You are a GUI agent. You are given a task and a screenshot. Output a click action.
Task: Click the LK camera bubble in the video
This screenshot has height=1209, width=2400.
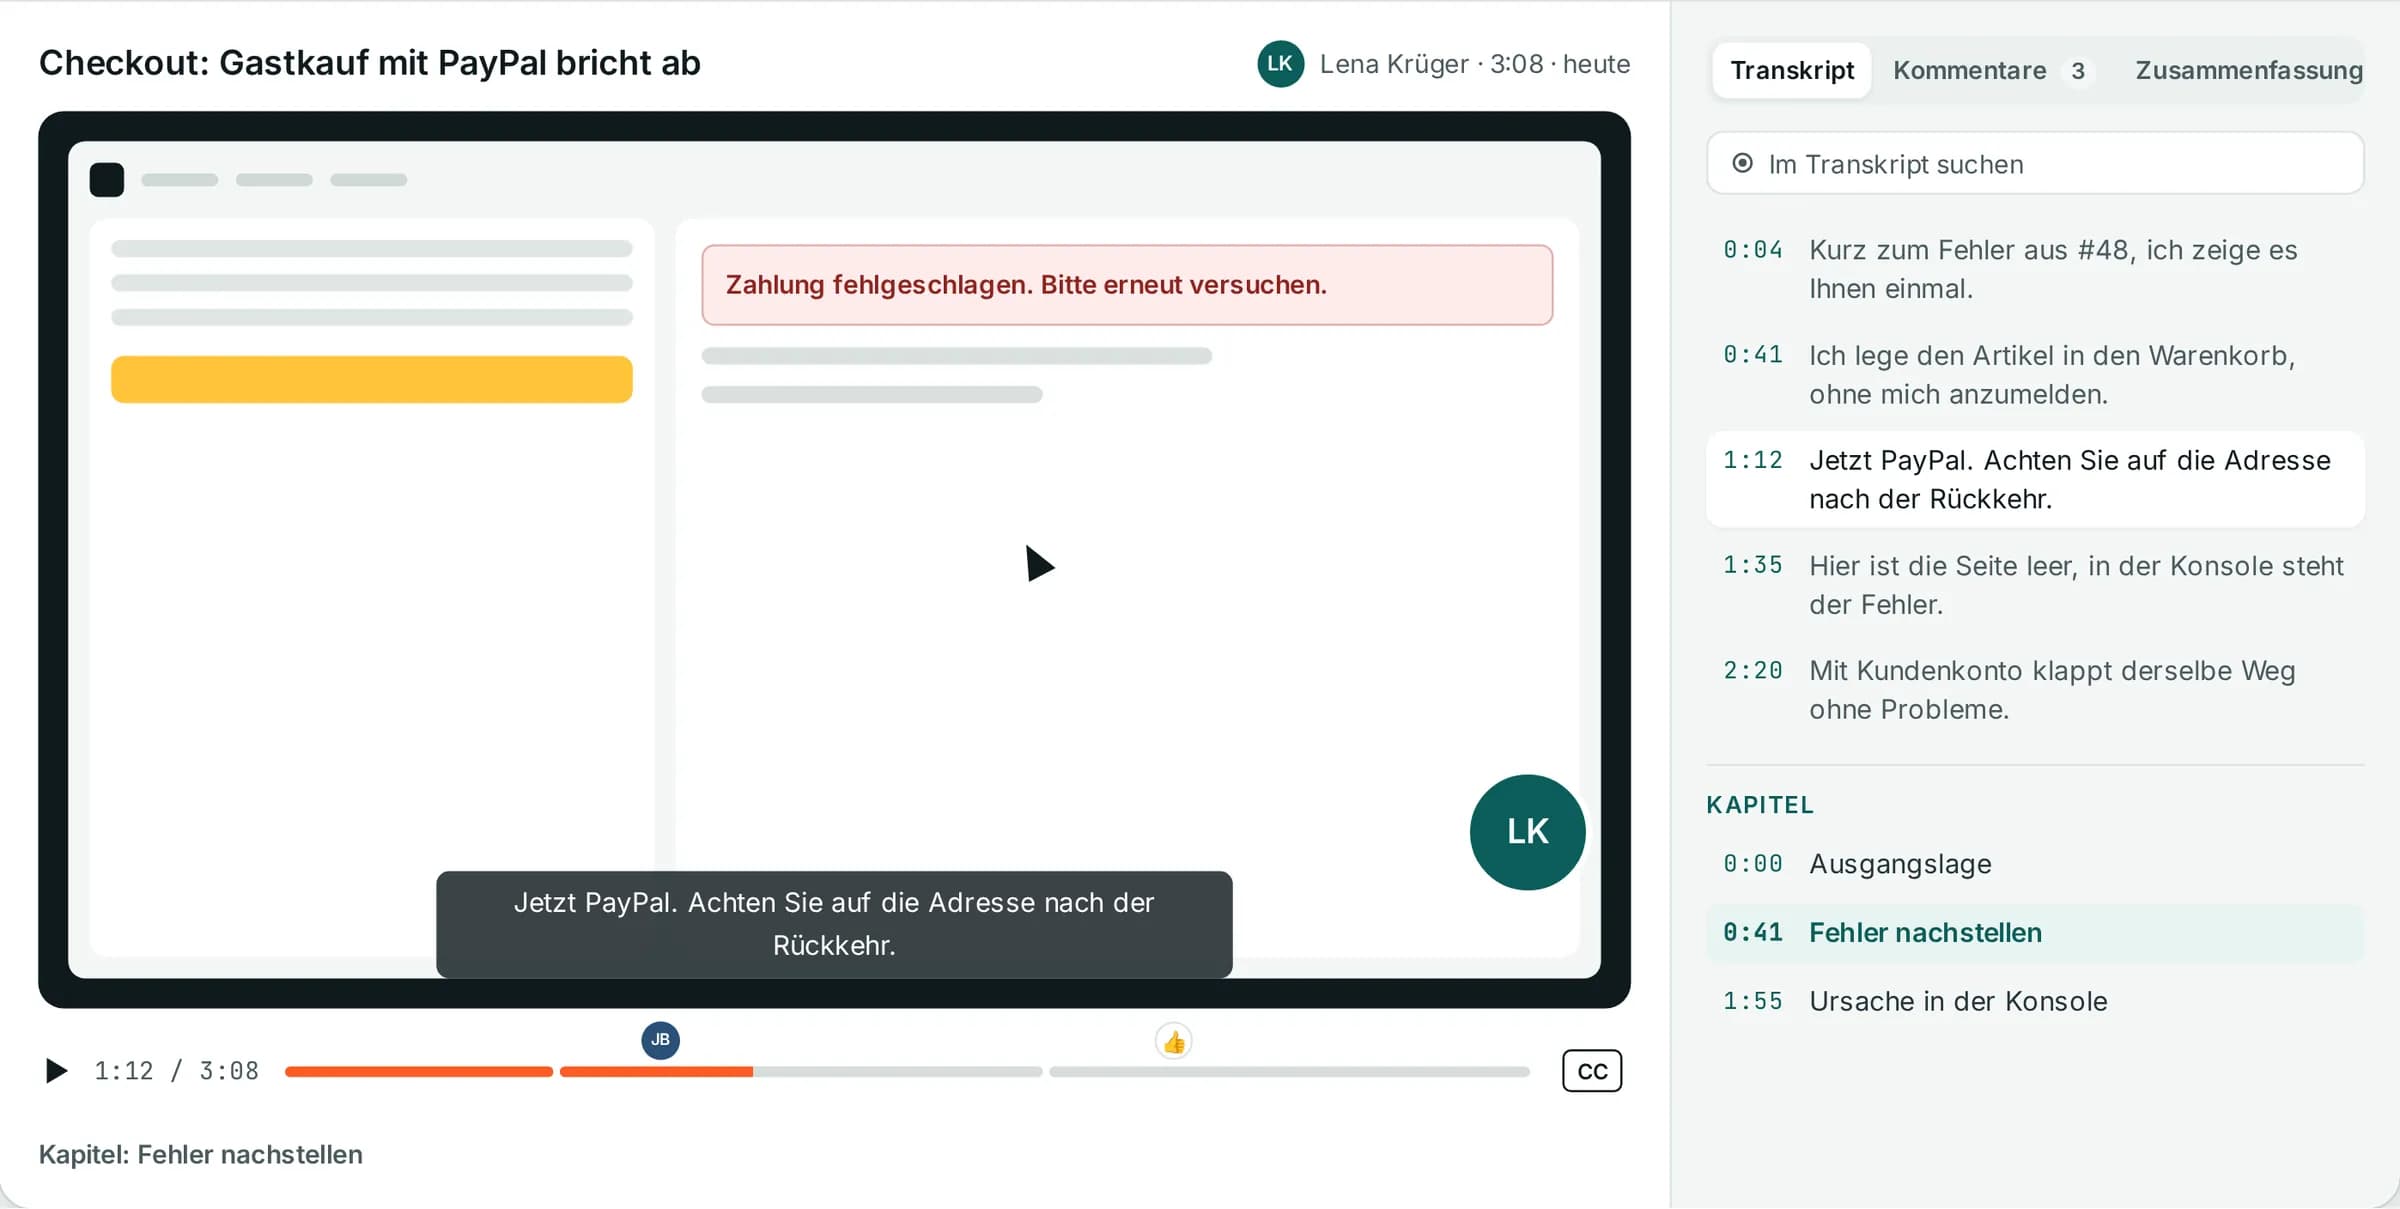pyautogui.click(x=1527, y=832)
